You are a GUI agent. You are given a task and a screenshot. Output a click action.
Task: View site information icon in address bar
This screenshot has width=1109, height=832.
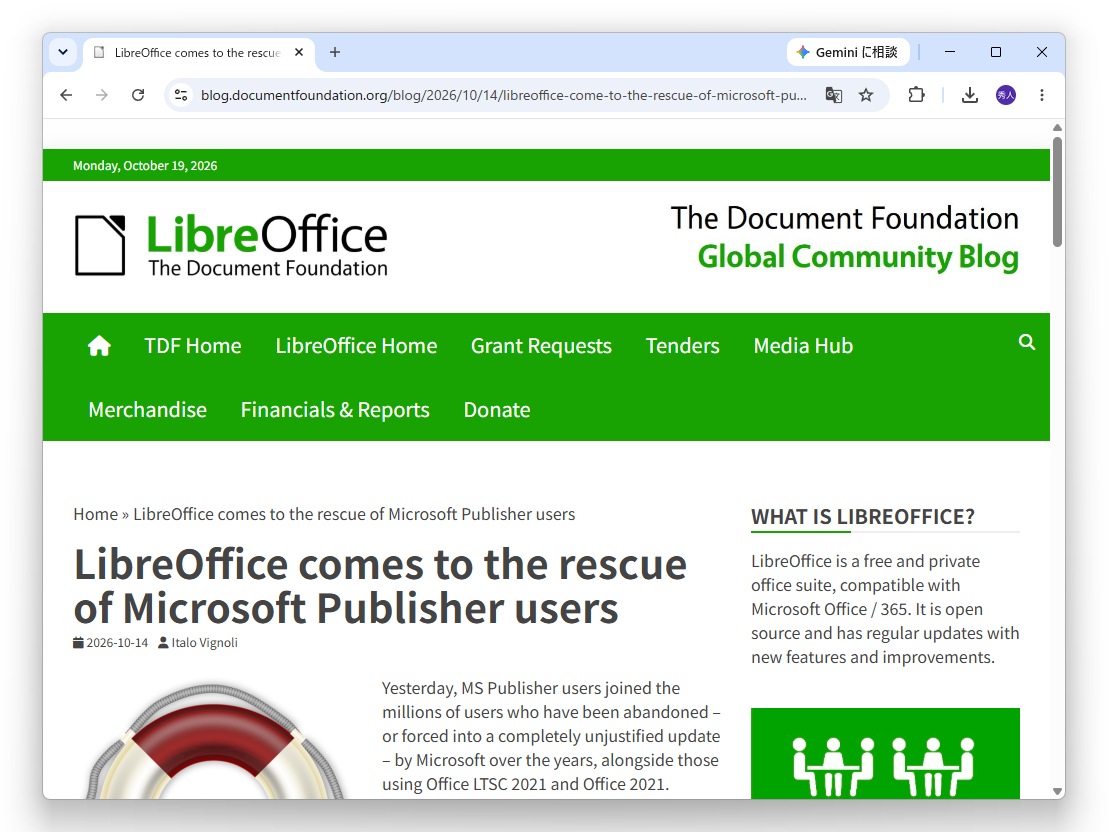181,95
